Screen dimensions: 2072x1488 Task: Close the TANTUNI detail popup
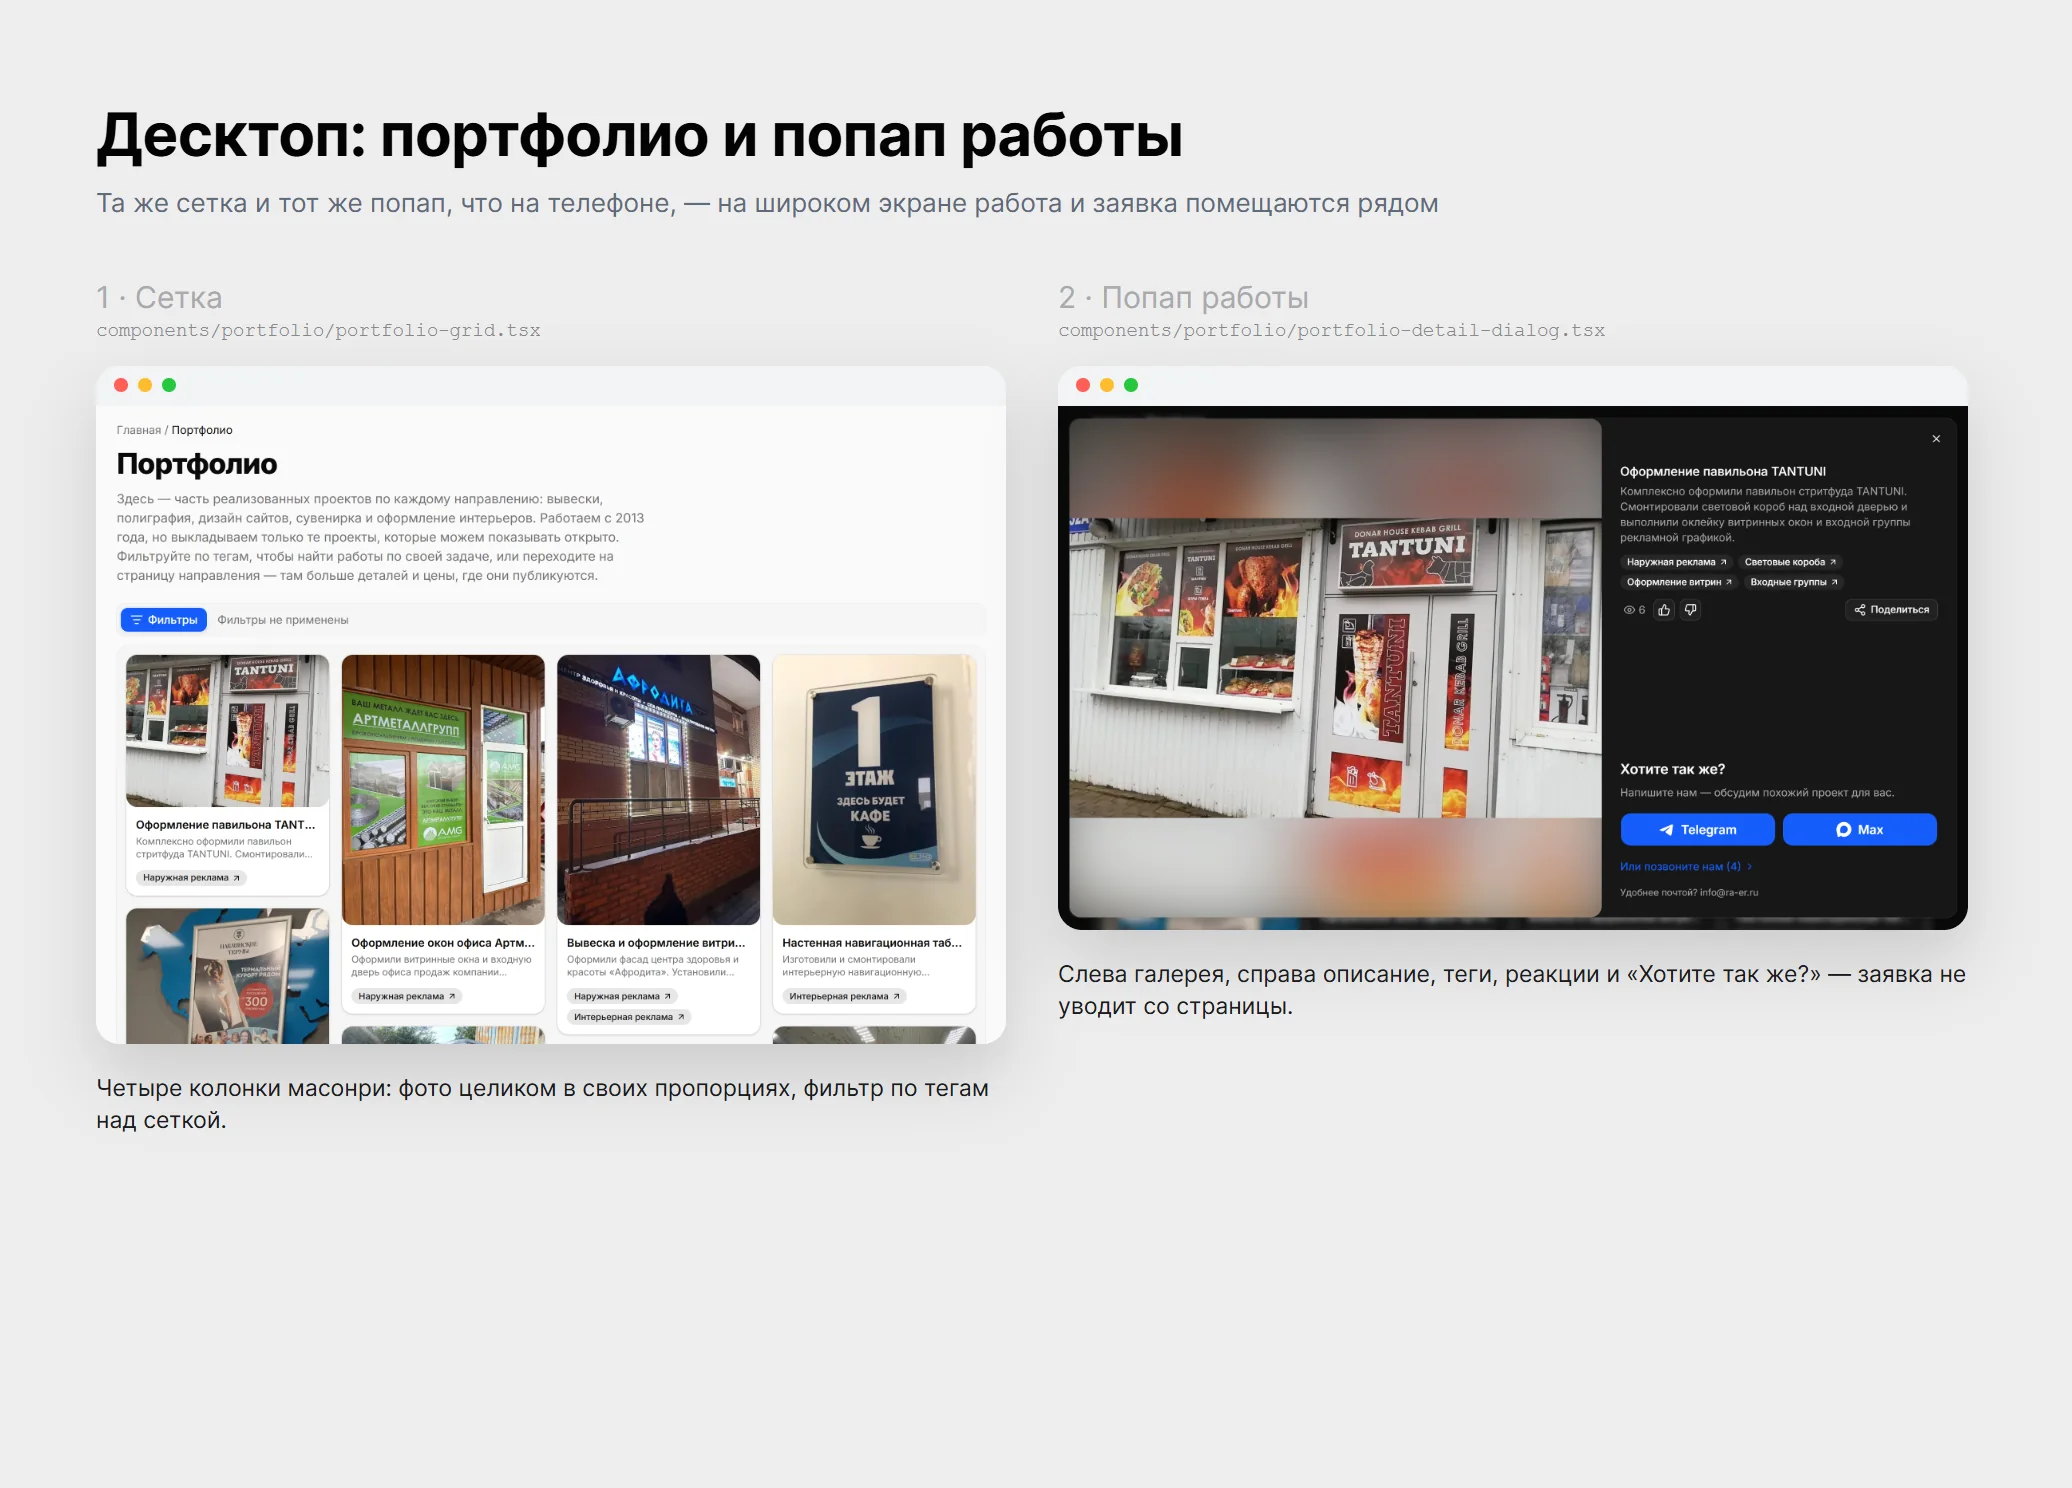(x=1936, y=439)
